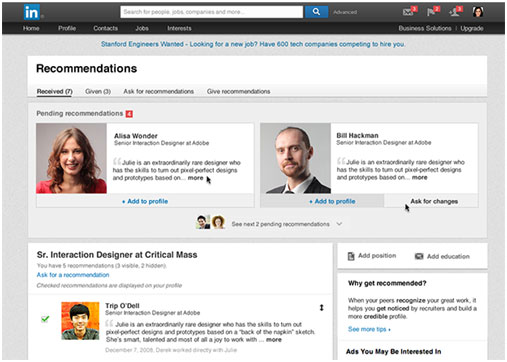
Task: Click Ask for a recommendation link
Action: pyautogui.click(x=73, y=275)
